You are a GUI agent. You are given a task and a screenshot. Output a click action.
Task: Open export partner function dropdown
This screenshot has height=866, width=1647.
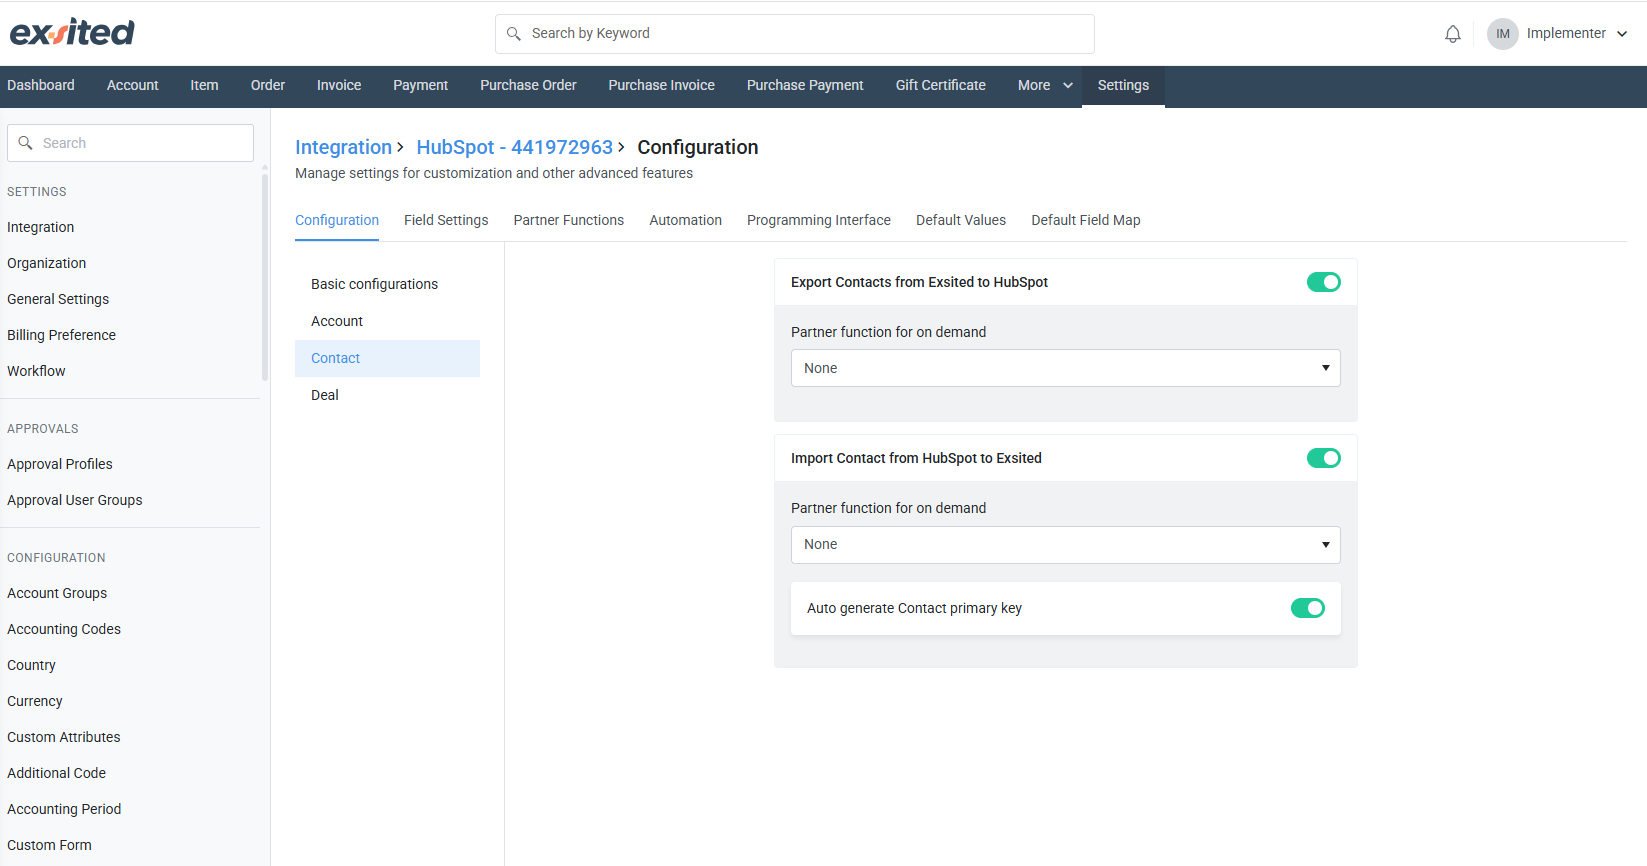[1065, 368]
